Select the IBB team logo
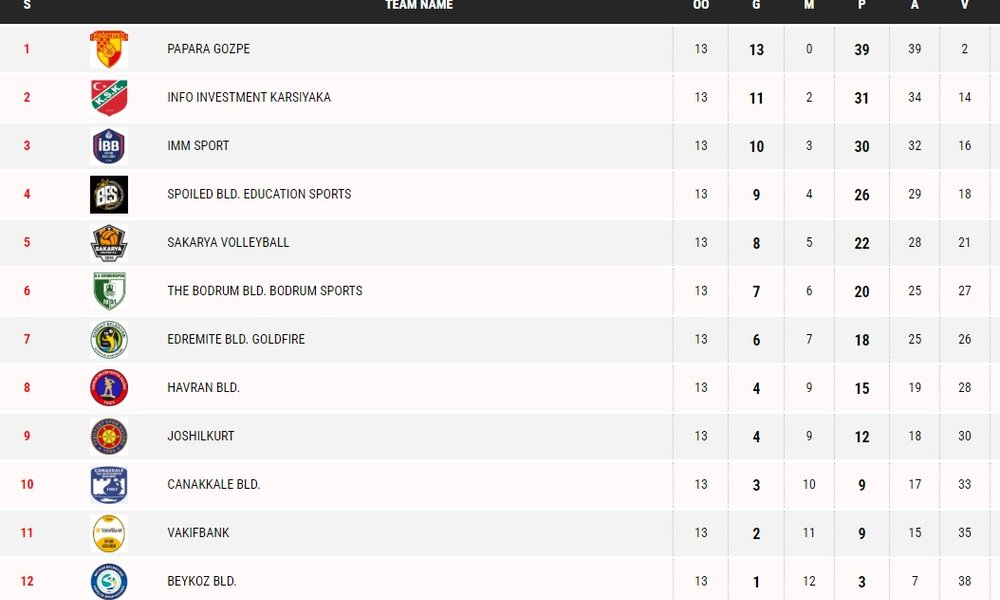Image resolution: width=1000 pixels, height=600 pixels. 109,146
